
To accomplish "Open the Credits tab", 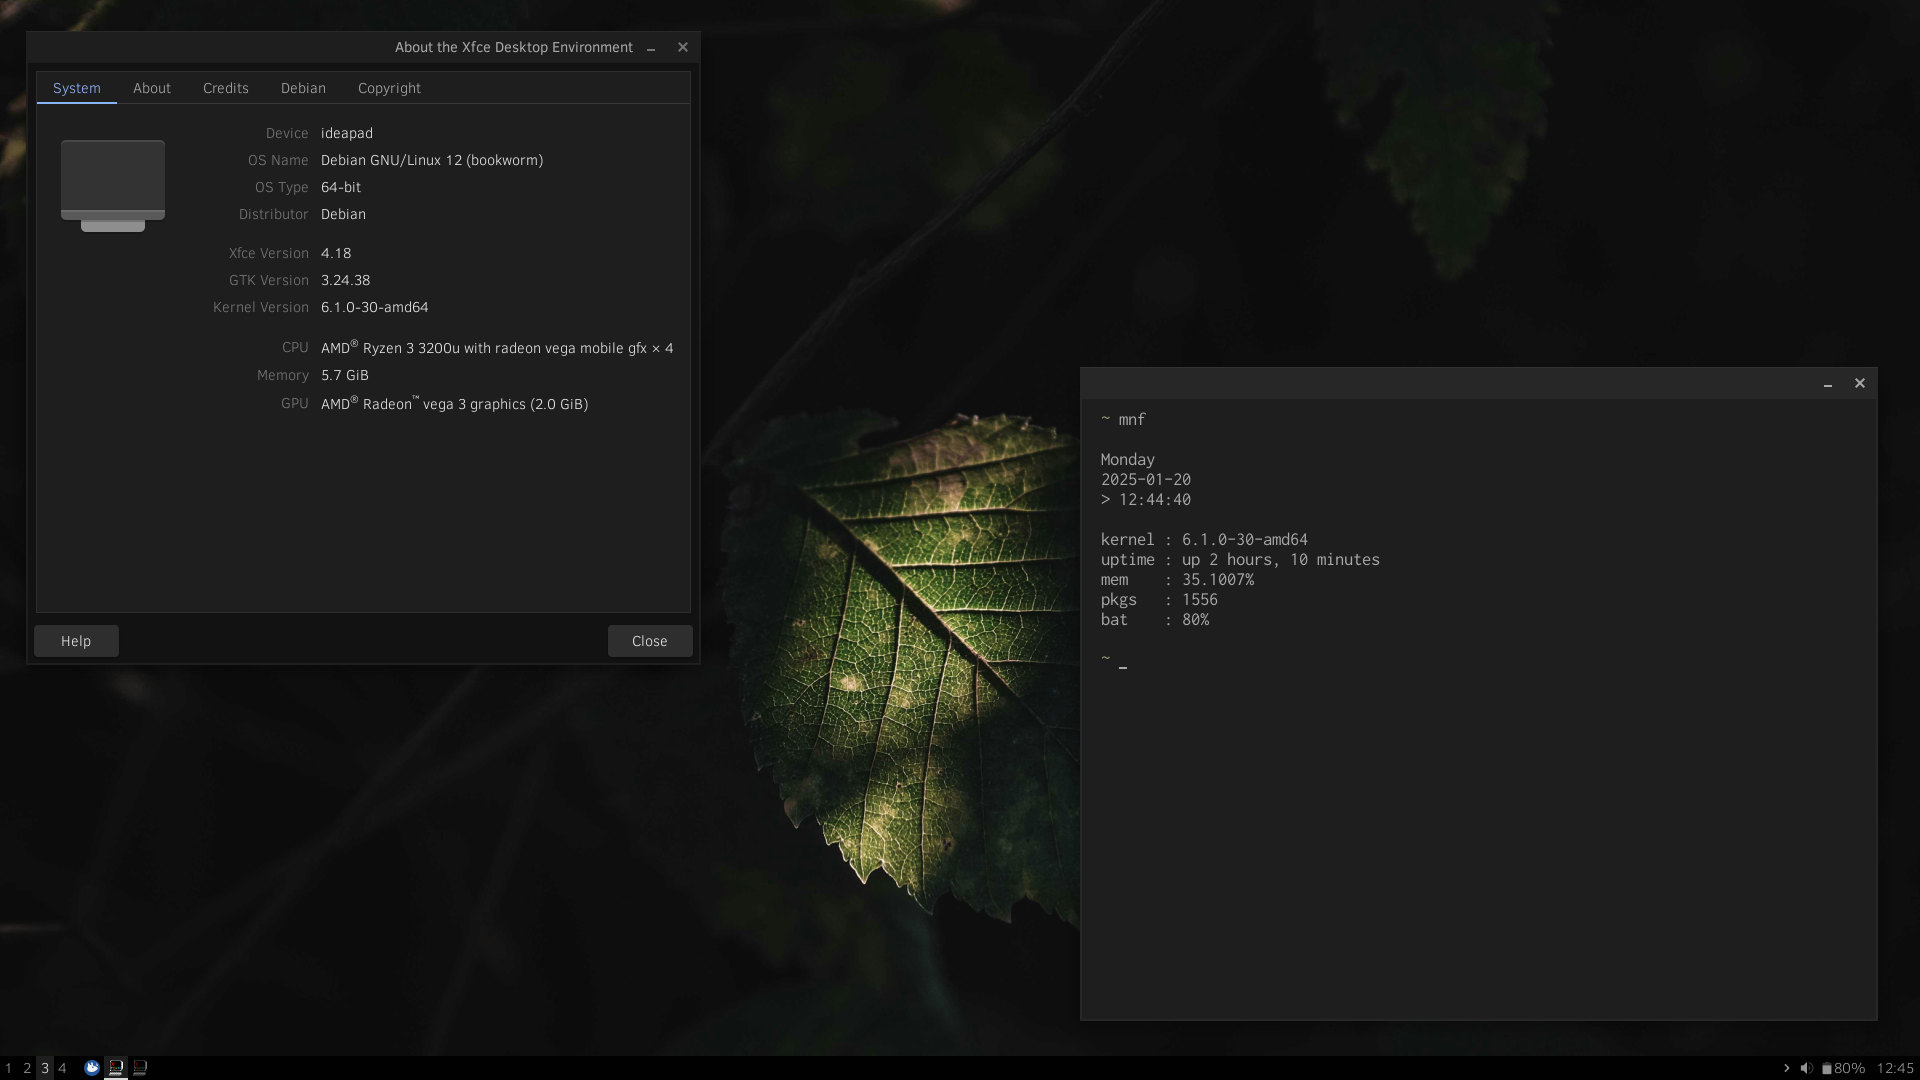I will coord(226,88).
